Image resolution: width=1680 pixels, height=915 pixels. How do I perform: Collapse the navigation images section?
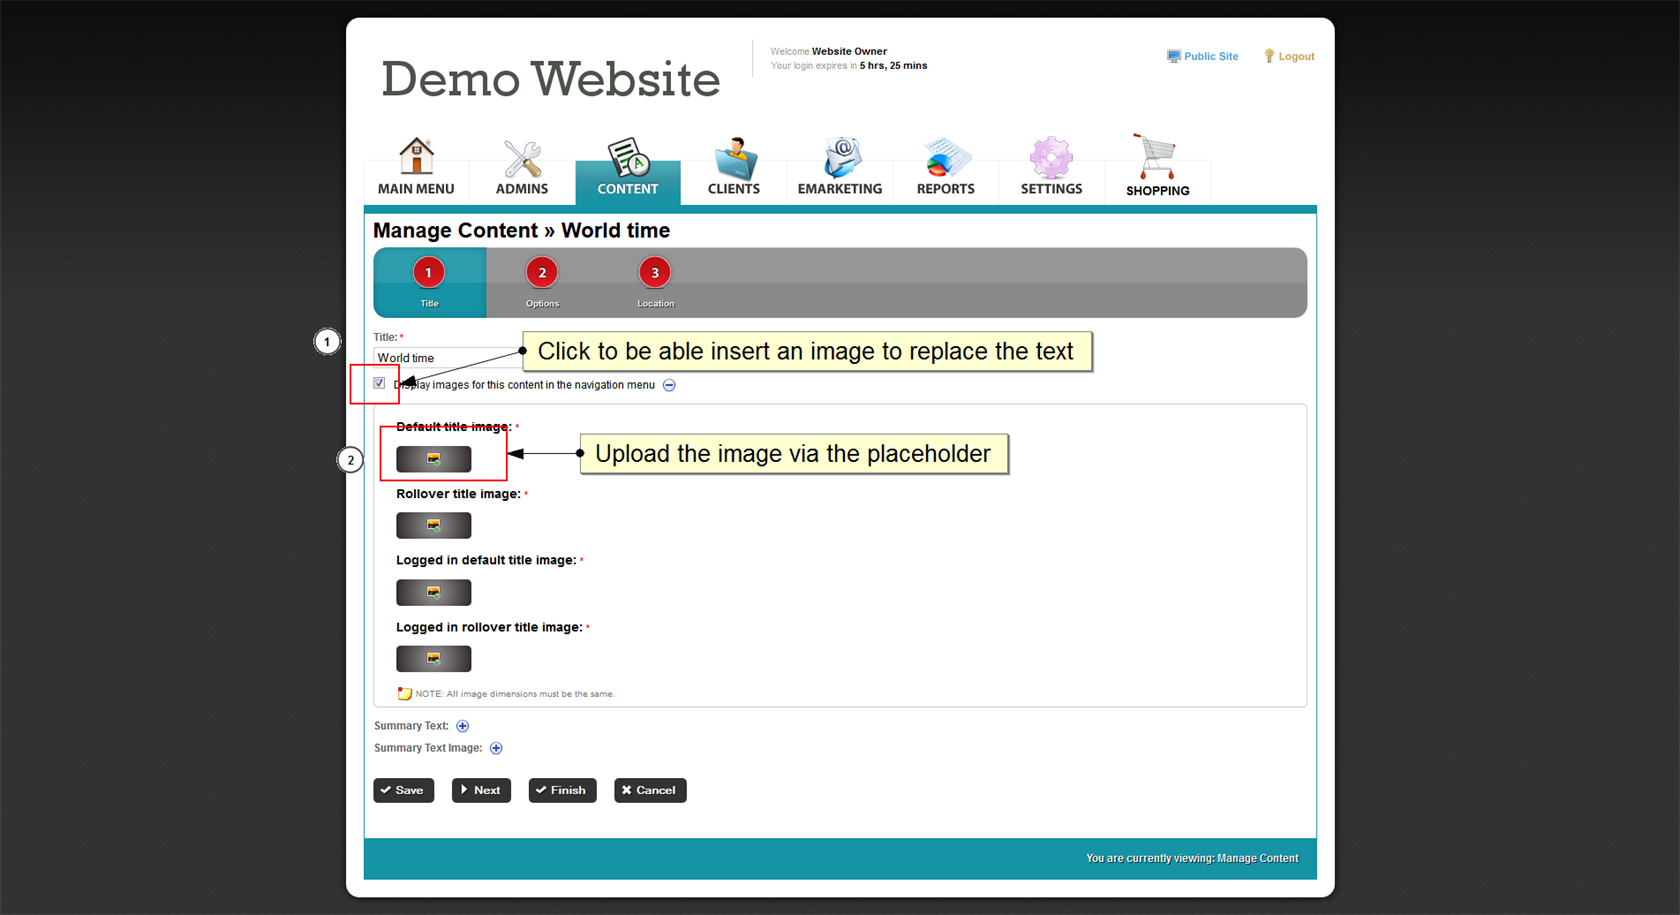[670, 385]
